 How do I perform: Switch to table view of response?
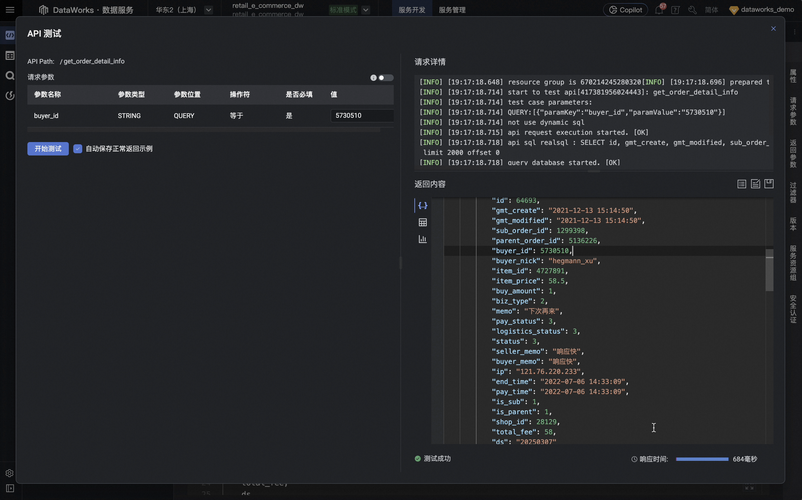(x=422, y=223)
